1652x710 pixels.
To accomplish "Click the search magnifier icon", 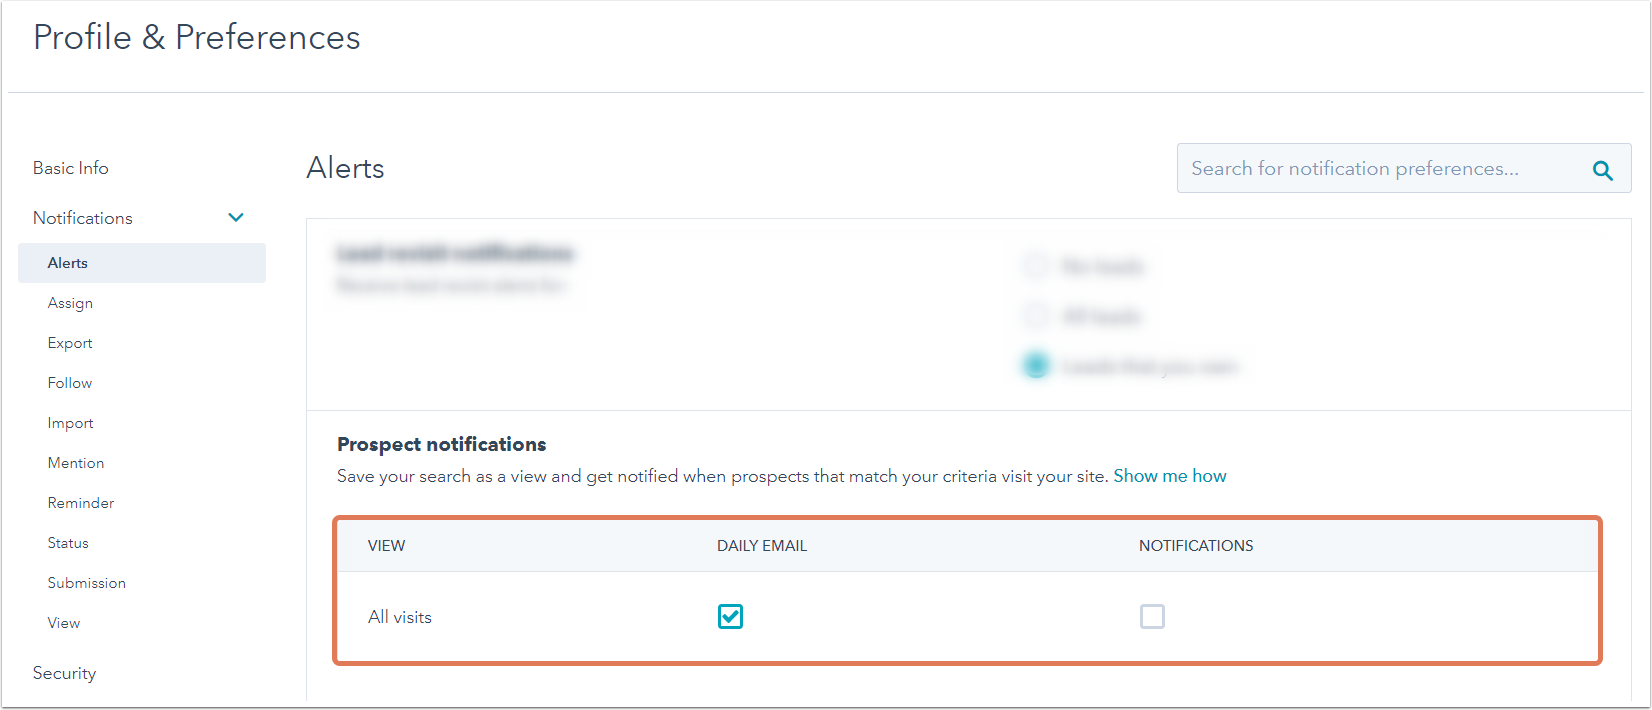I will pos(1602,170).
